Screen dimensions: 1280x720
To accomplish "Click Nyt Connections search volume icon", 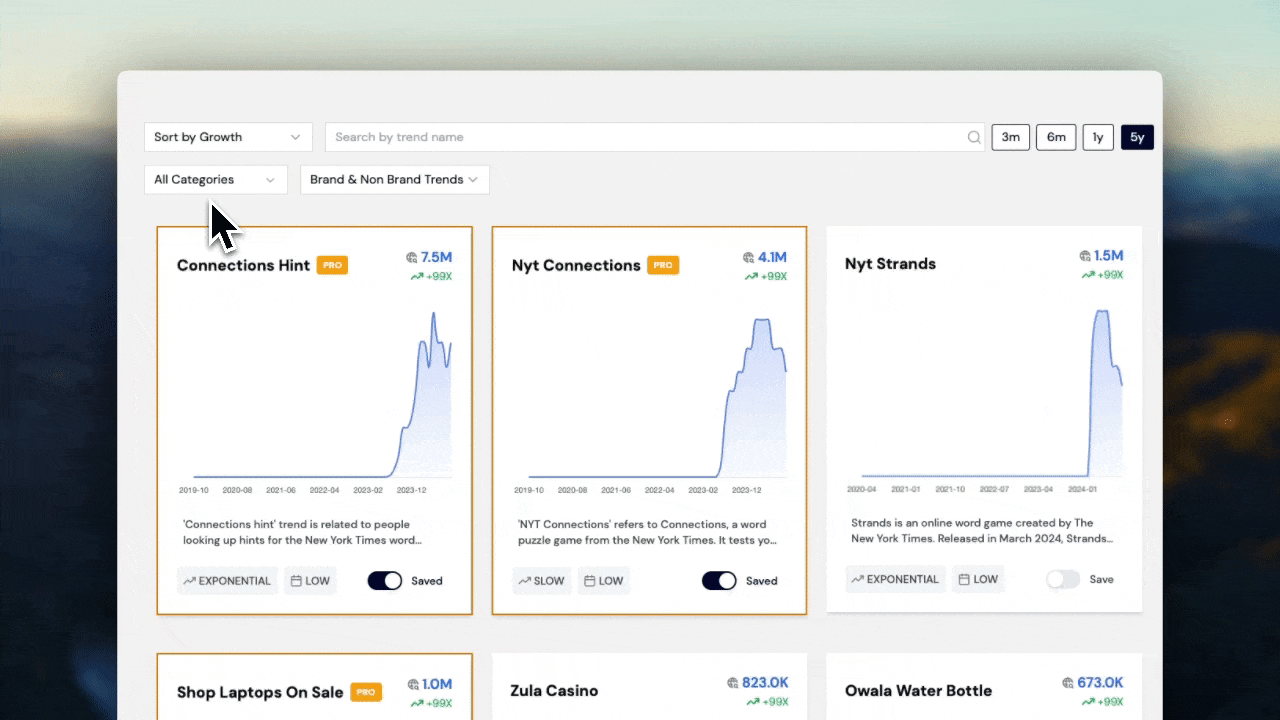I will [x=749, y=258].
